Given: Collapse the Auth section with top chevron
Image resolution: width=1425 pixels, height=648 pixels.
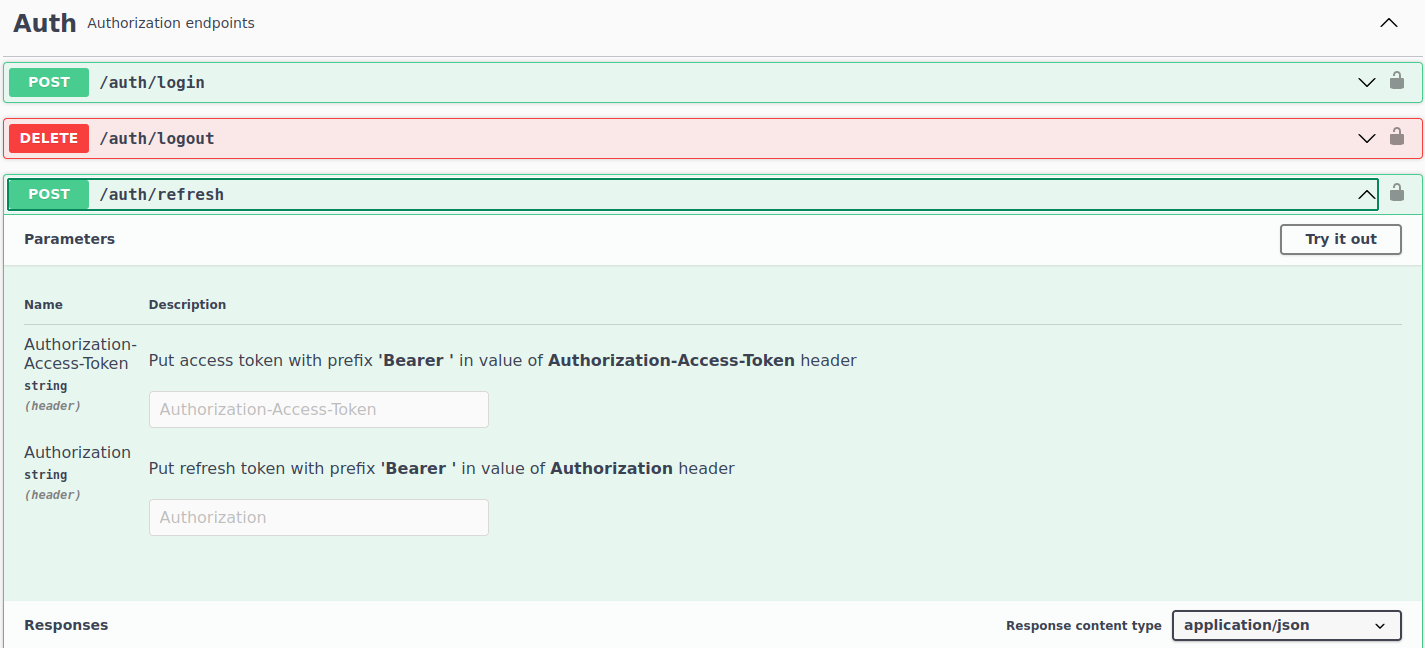Looking at the screenshot, I should (1388, 23).
